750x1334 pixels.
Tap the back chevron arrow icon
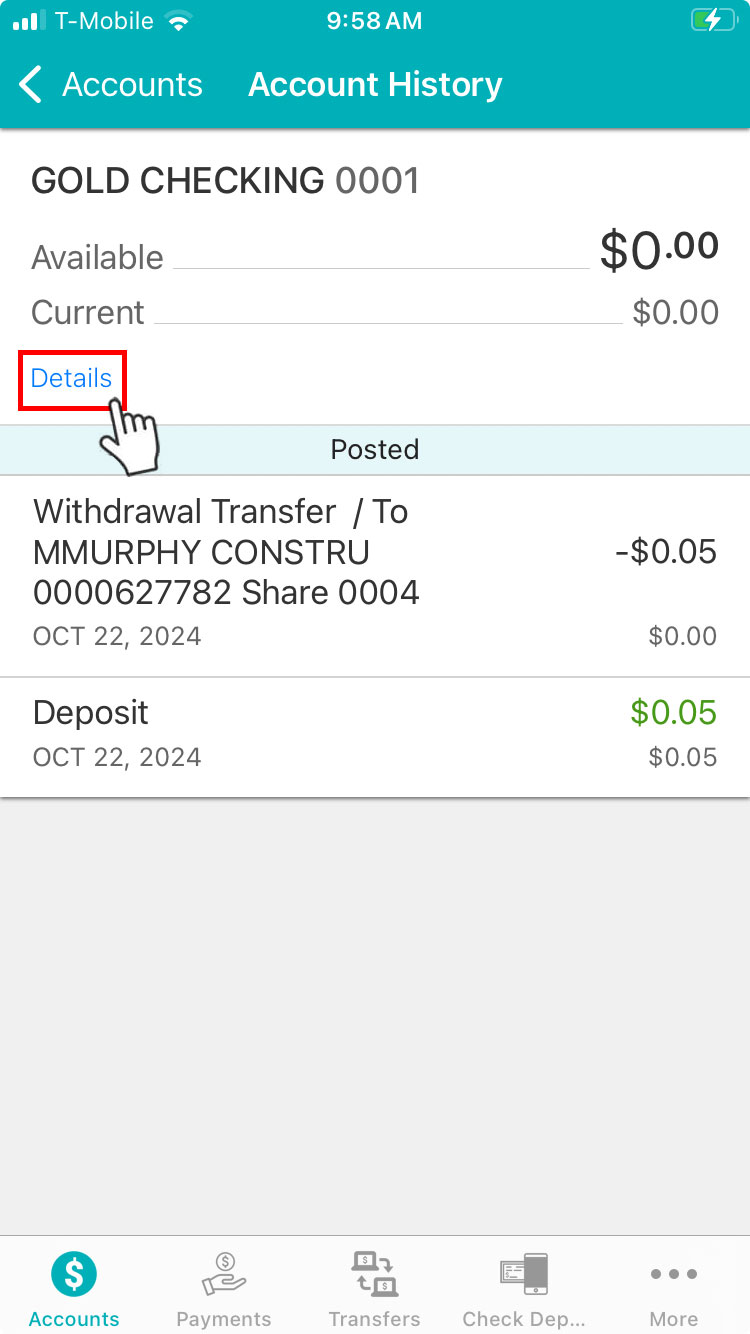(32, 85)
